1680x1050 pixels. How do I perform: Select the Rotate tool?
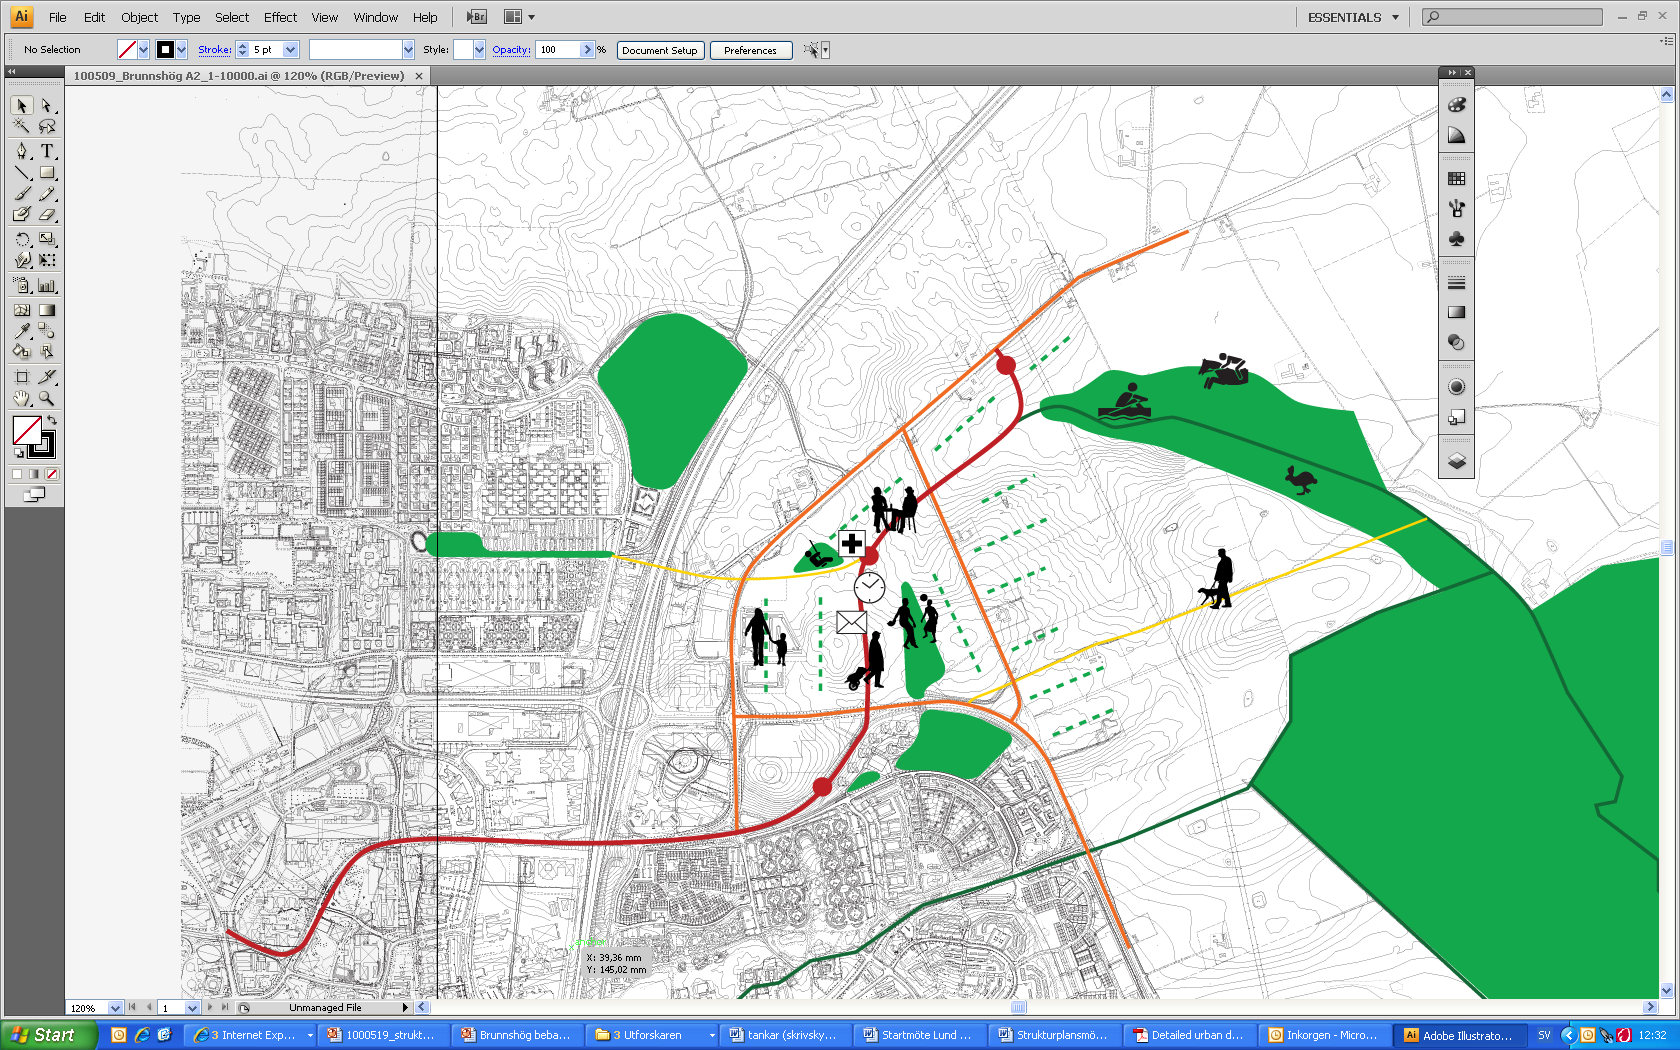coord(22,239)
